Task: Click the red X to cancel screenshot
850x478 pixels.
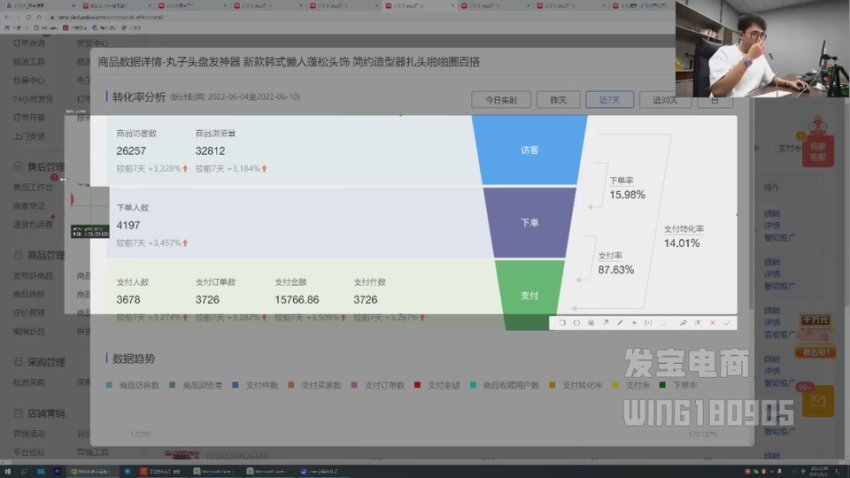Action: coord(712,323)
